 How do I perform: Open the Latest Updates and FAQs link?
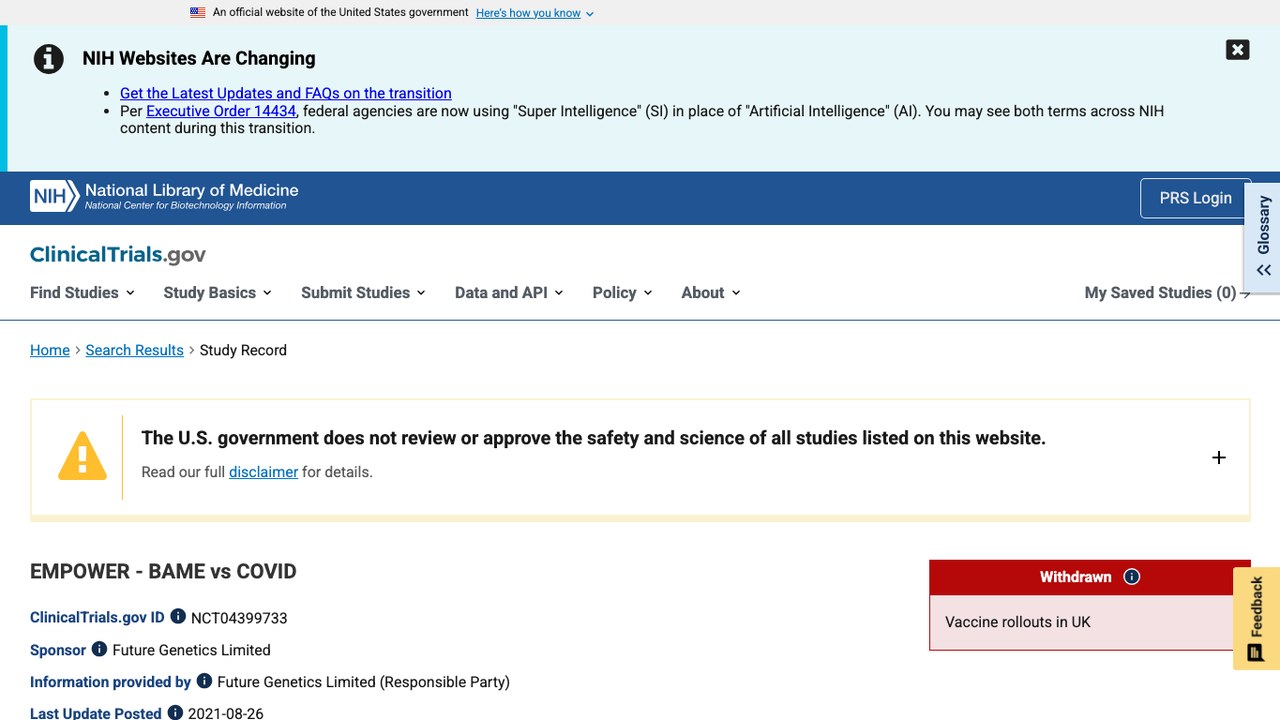coord(286,93)
